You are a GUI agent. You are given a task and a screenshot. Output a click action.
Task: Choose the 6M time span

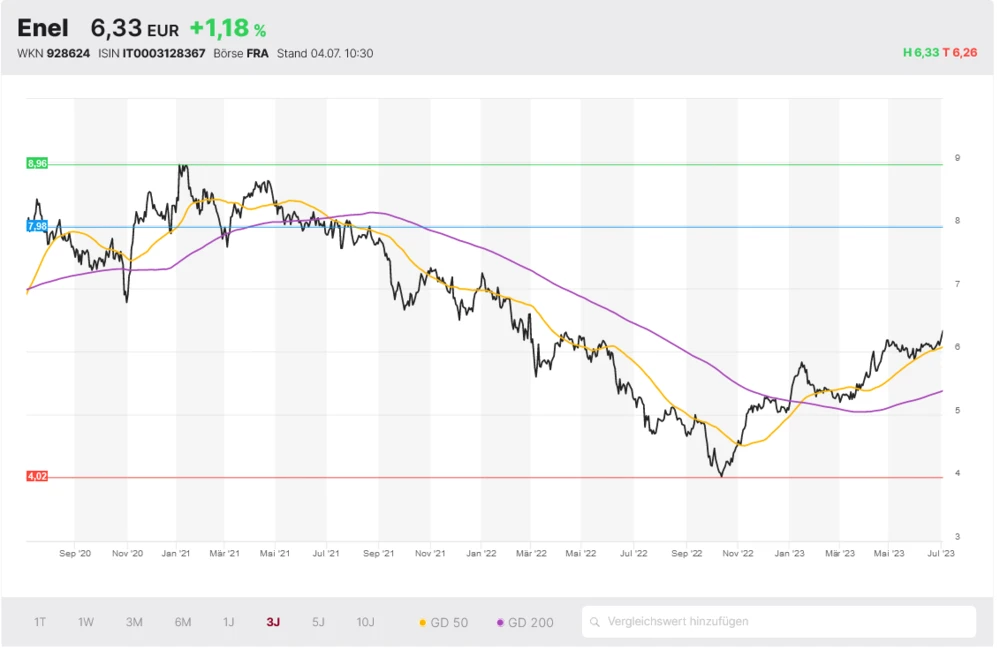pyautogui.click(x=183, y=622)
